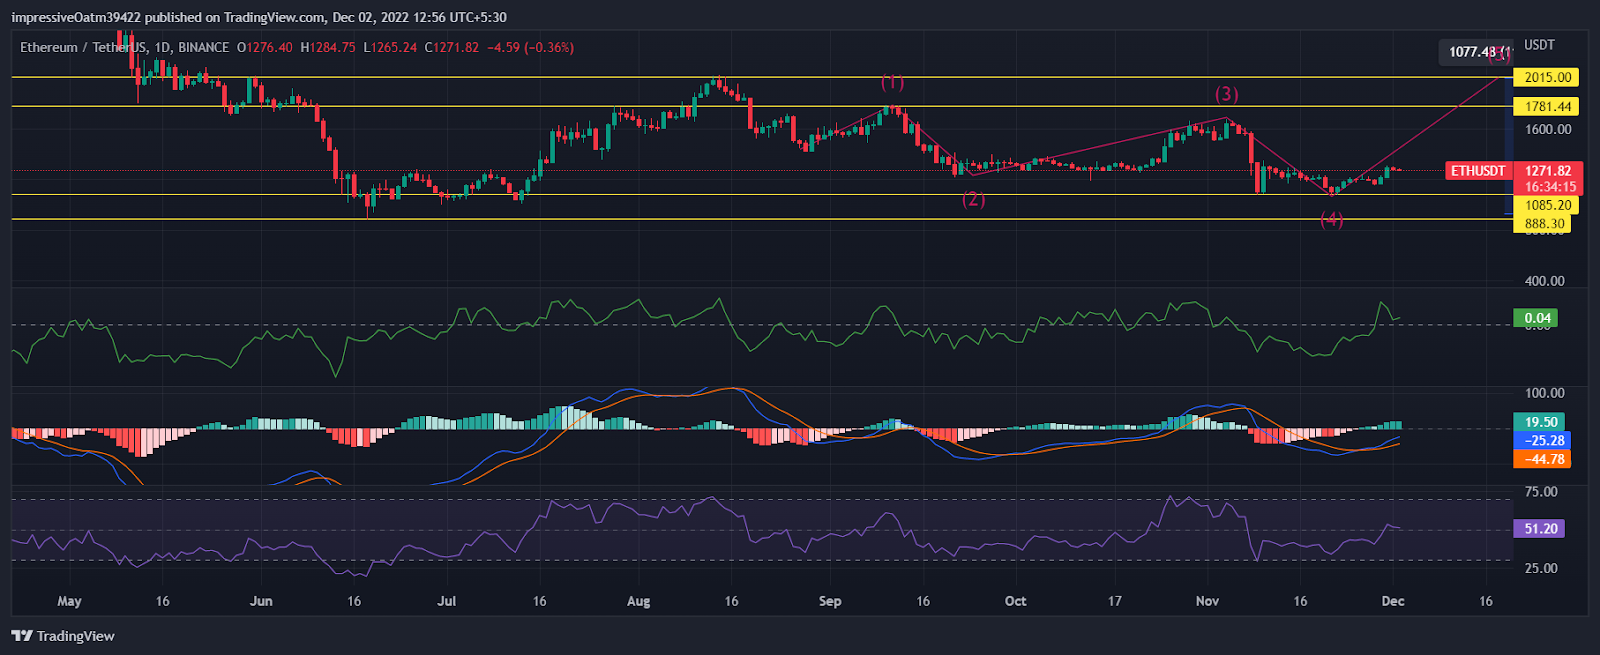The width and height of the screenshot is (1600, 655).
Task: Select the Elliott wave label (3)
Action: pos(1226,94)
